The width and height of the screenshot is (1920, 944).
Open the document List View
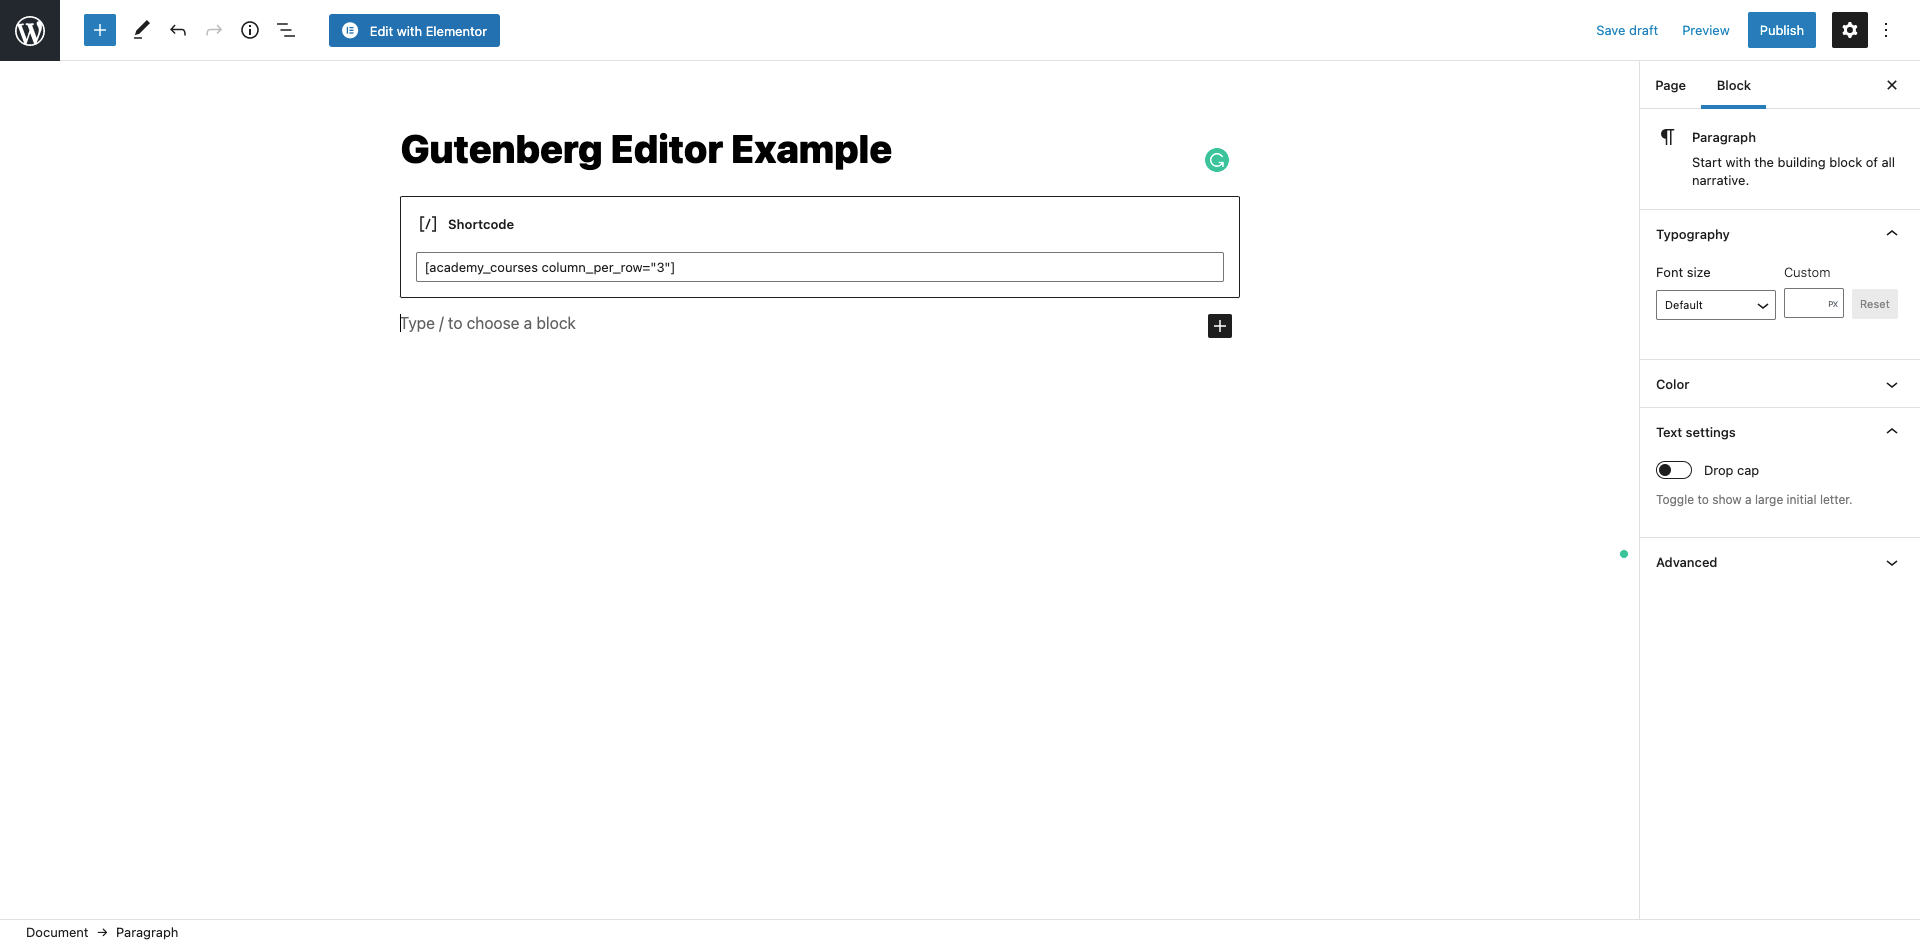286,30
